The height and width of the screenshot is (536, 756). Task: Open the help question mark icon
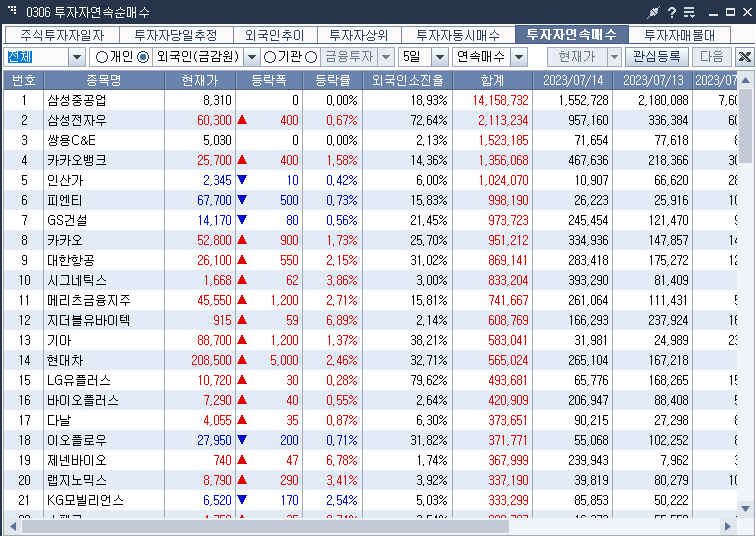pyautogui.click(x=672, y=12)
